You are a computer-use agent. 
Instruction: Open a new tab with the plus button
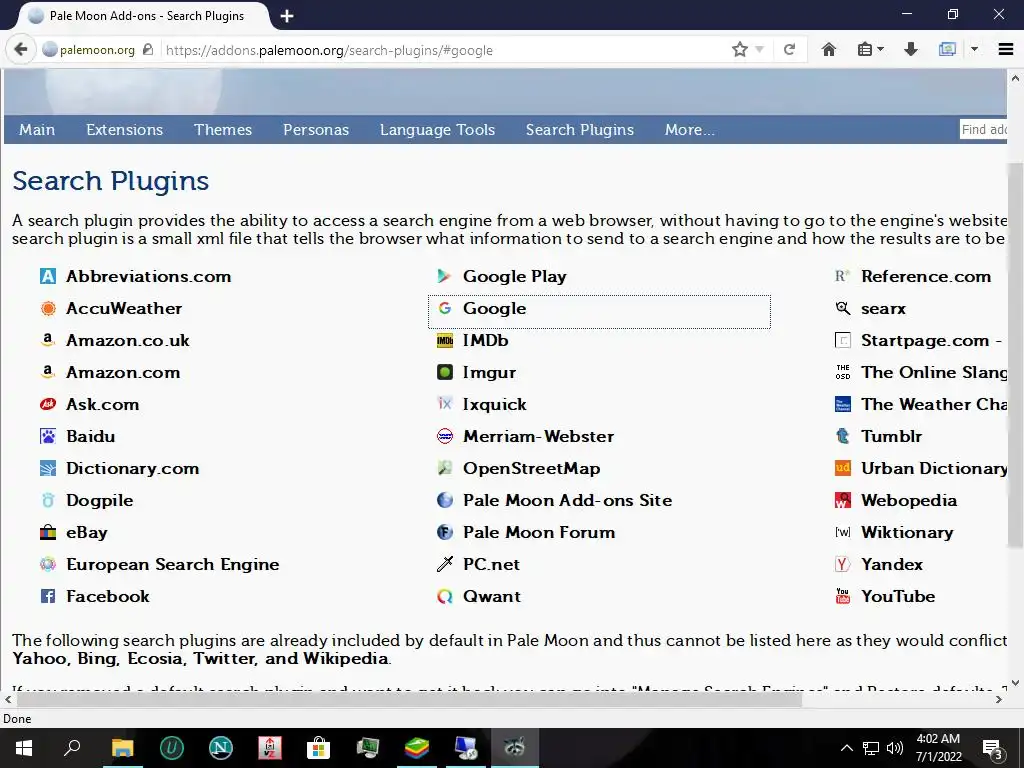tap(287, 16)
